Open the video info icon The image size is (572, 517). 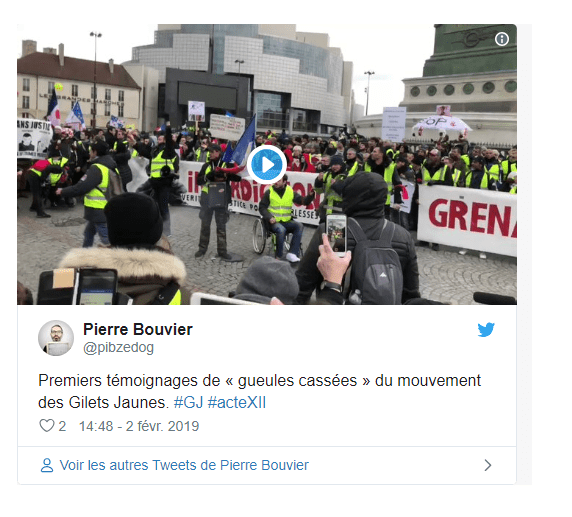[x=502, y=39]
